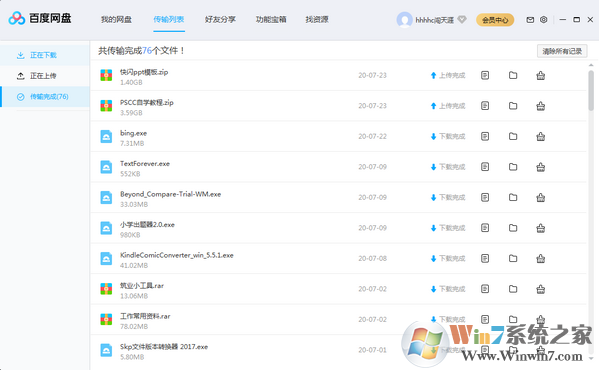Select the file name 小学出题器2.0.exe
This screenshot has height=370, width=599.
point(147,225)
